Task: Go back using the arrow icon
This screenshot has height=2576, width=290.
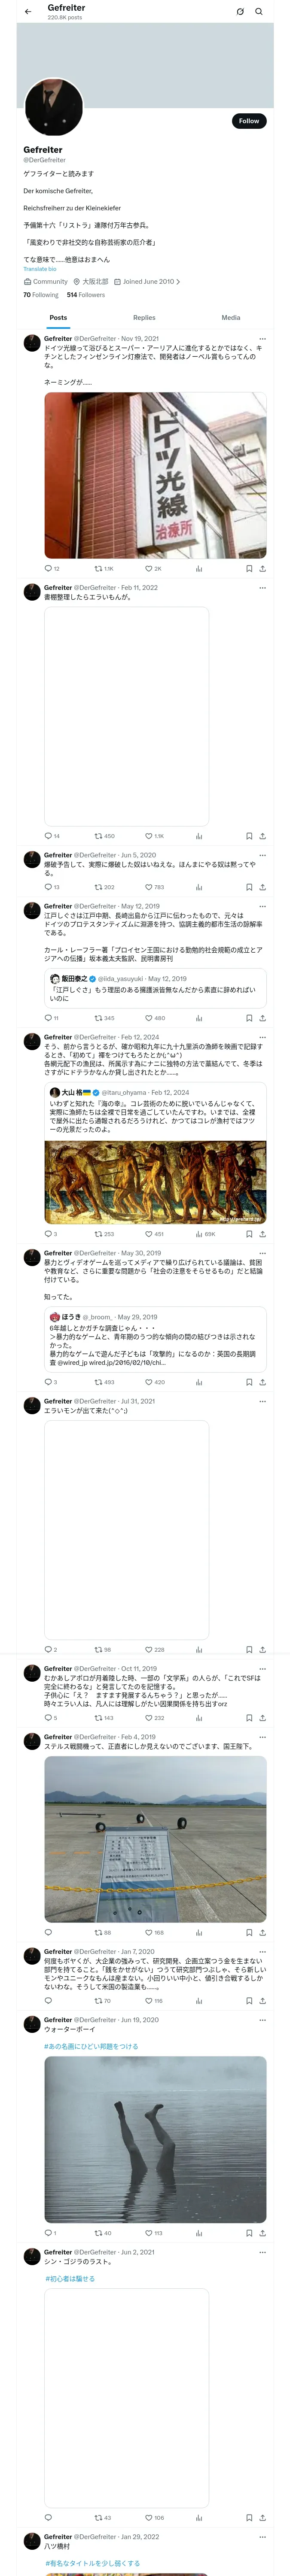Action: pos(28,12)
